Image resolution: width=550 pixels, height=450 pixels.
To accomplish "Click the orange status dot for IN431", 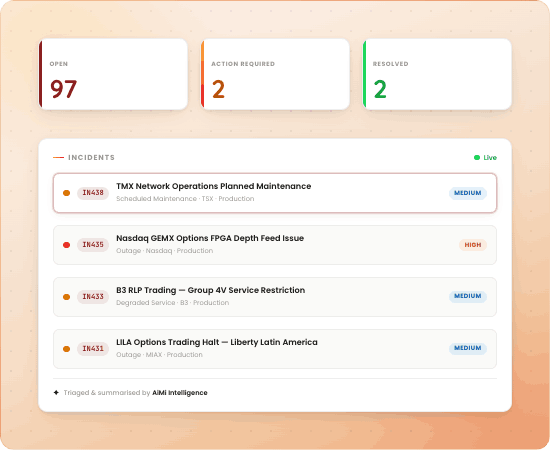I will point(66,349).
